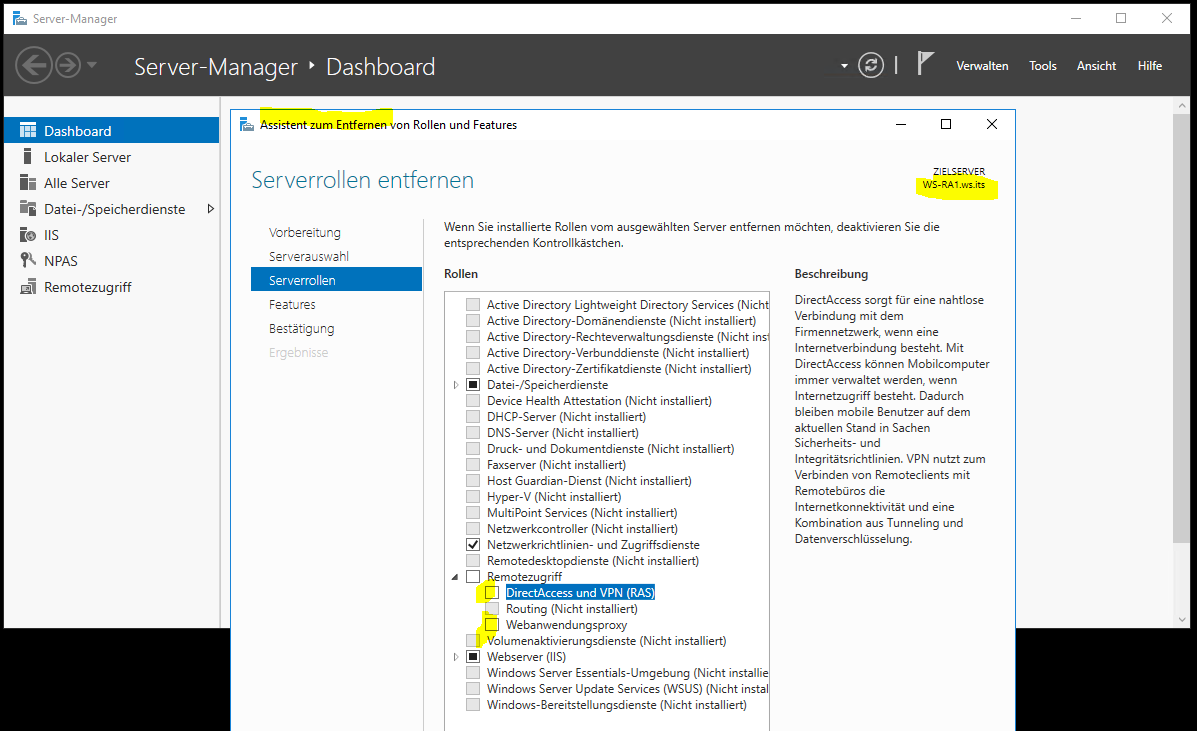Collapse the Remotezugriff tree node
Screen dimensions: 1197x731
pos(455,577)
